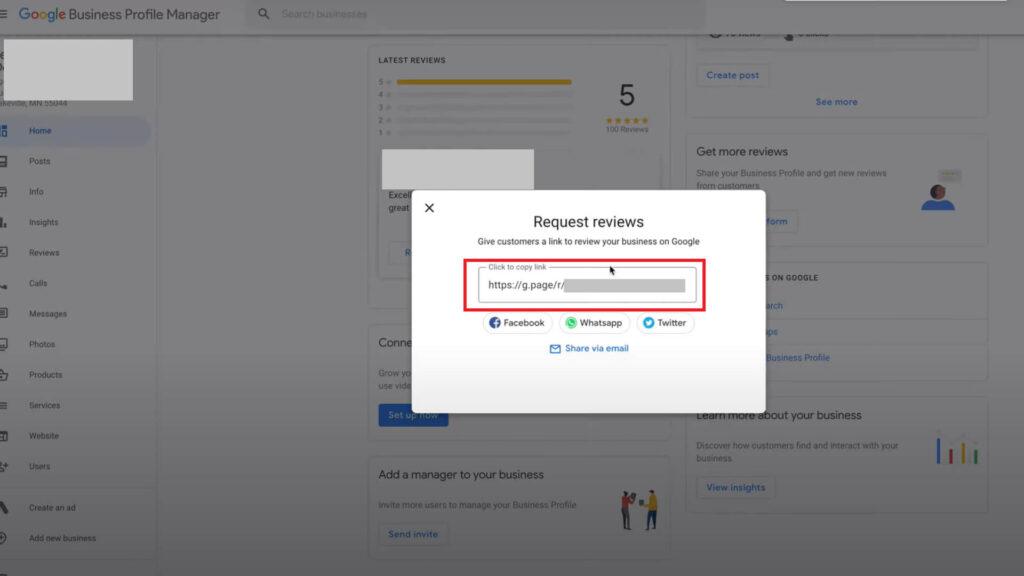
Task: Click the search magnifier icon
Action: coord(263,14)
